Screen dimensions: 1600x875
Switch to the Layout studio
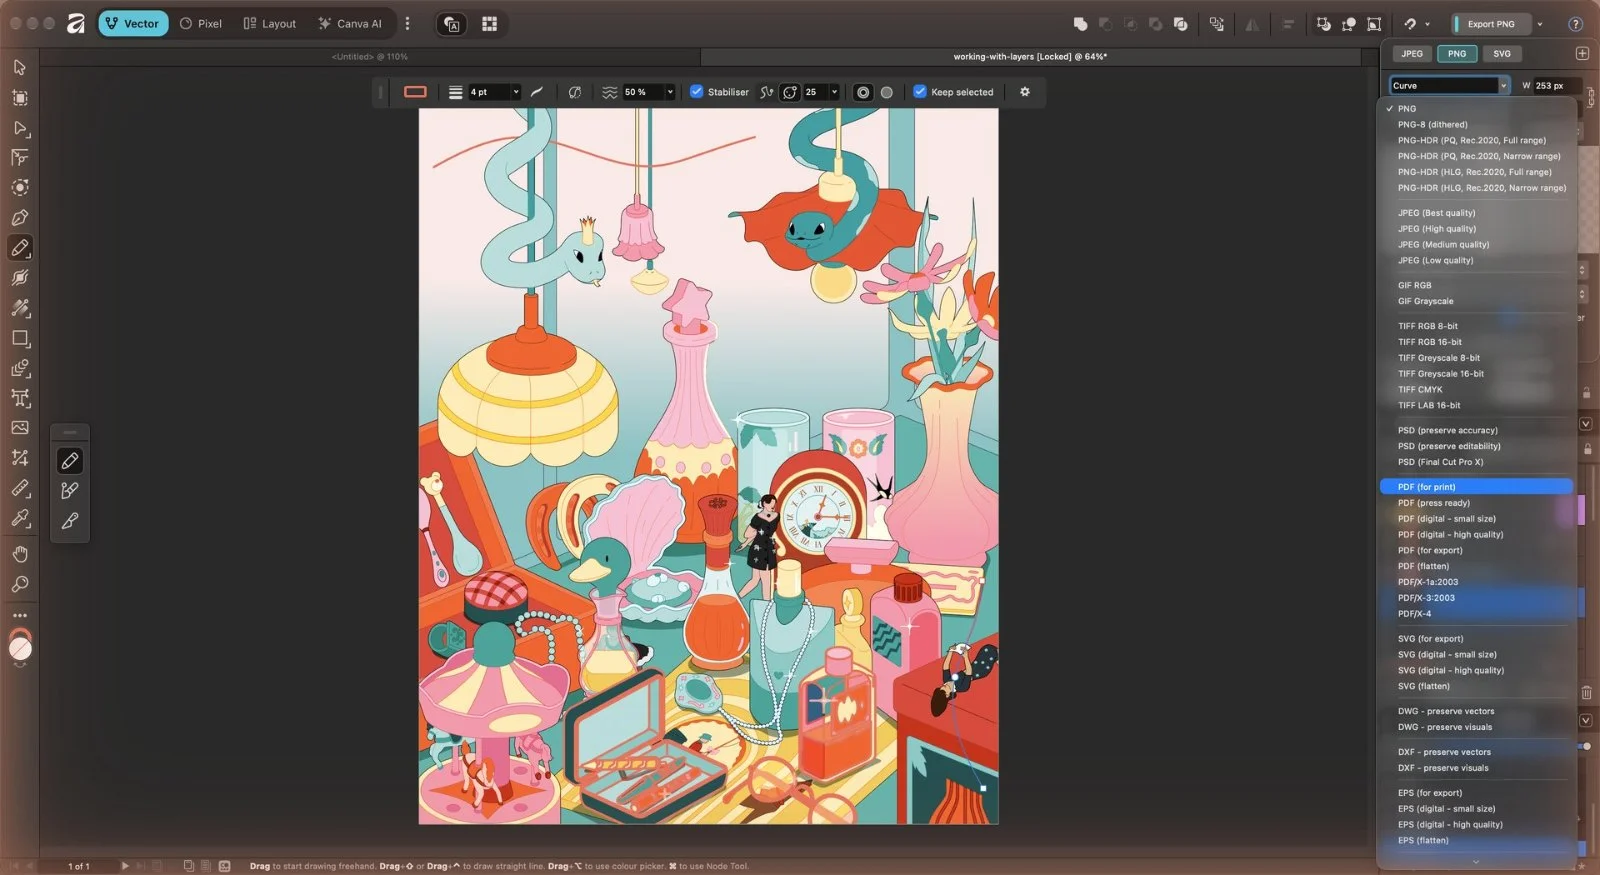click(270, 24)
